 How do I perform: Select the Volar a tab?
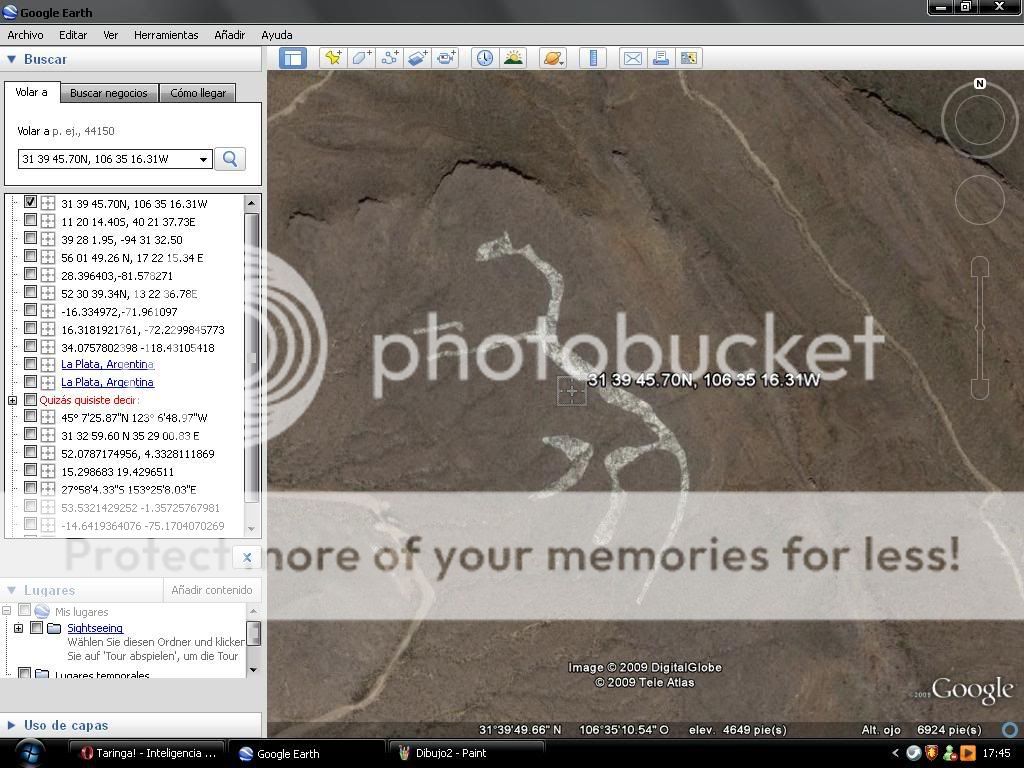(x=32, y=92)
